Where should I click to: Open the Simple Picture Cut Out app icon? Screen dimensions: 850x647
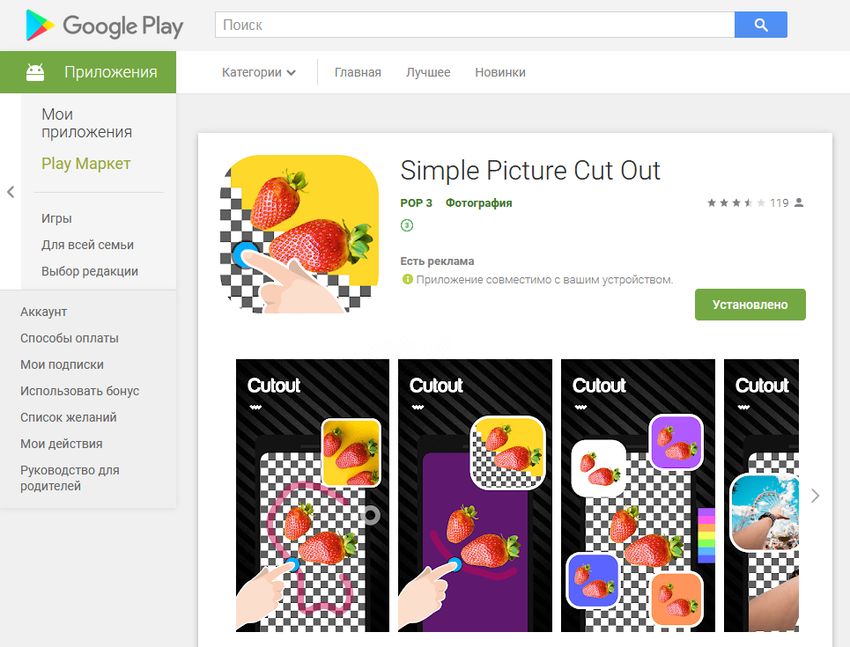tap(299, 234)
